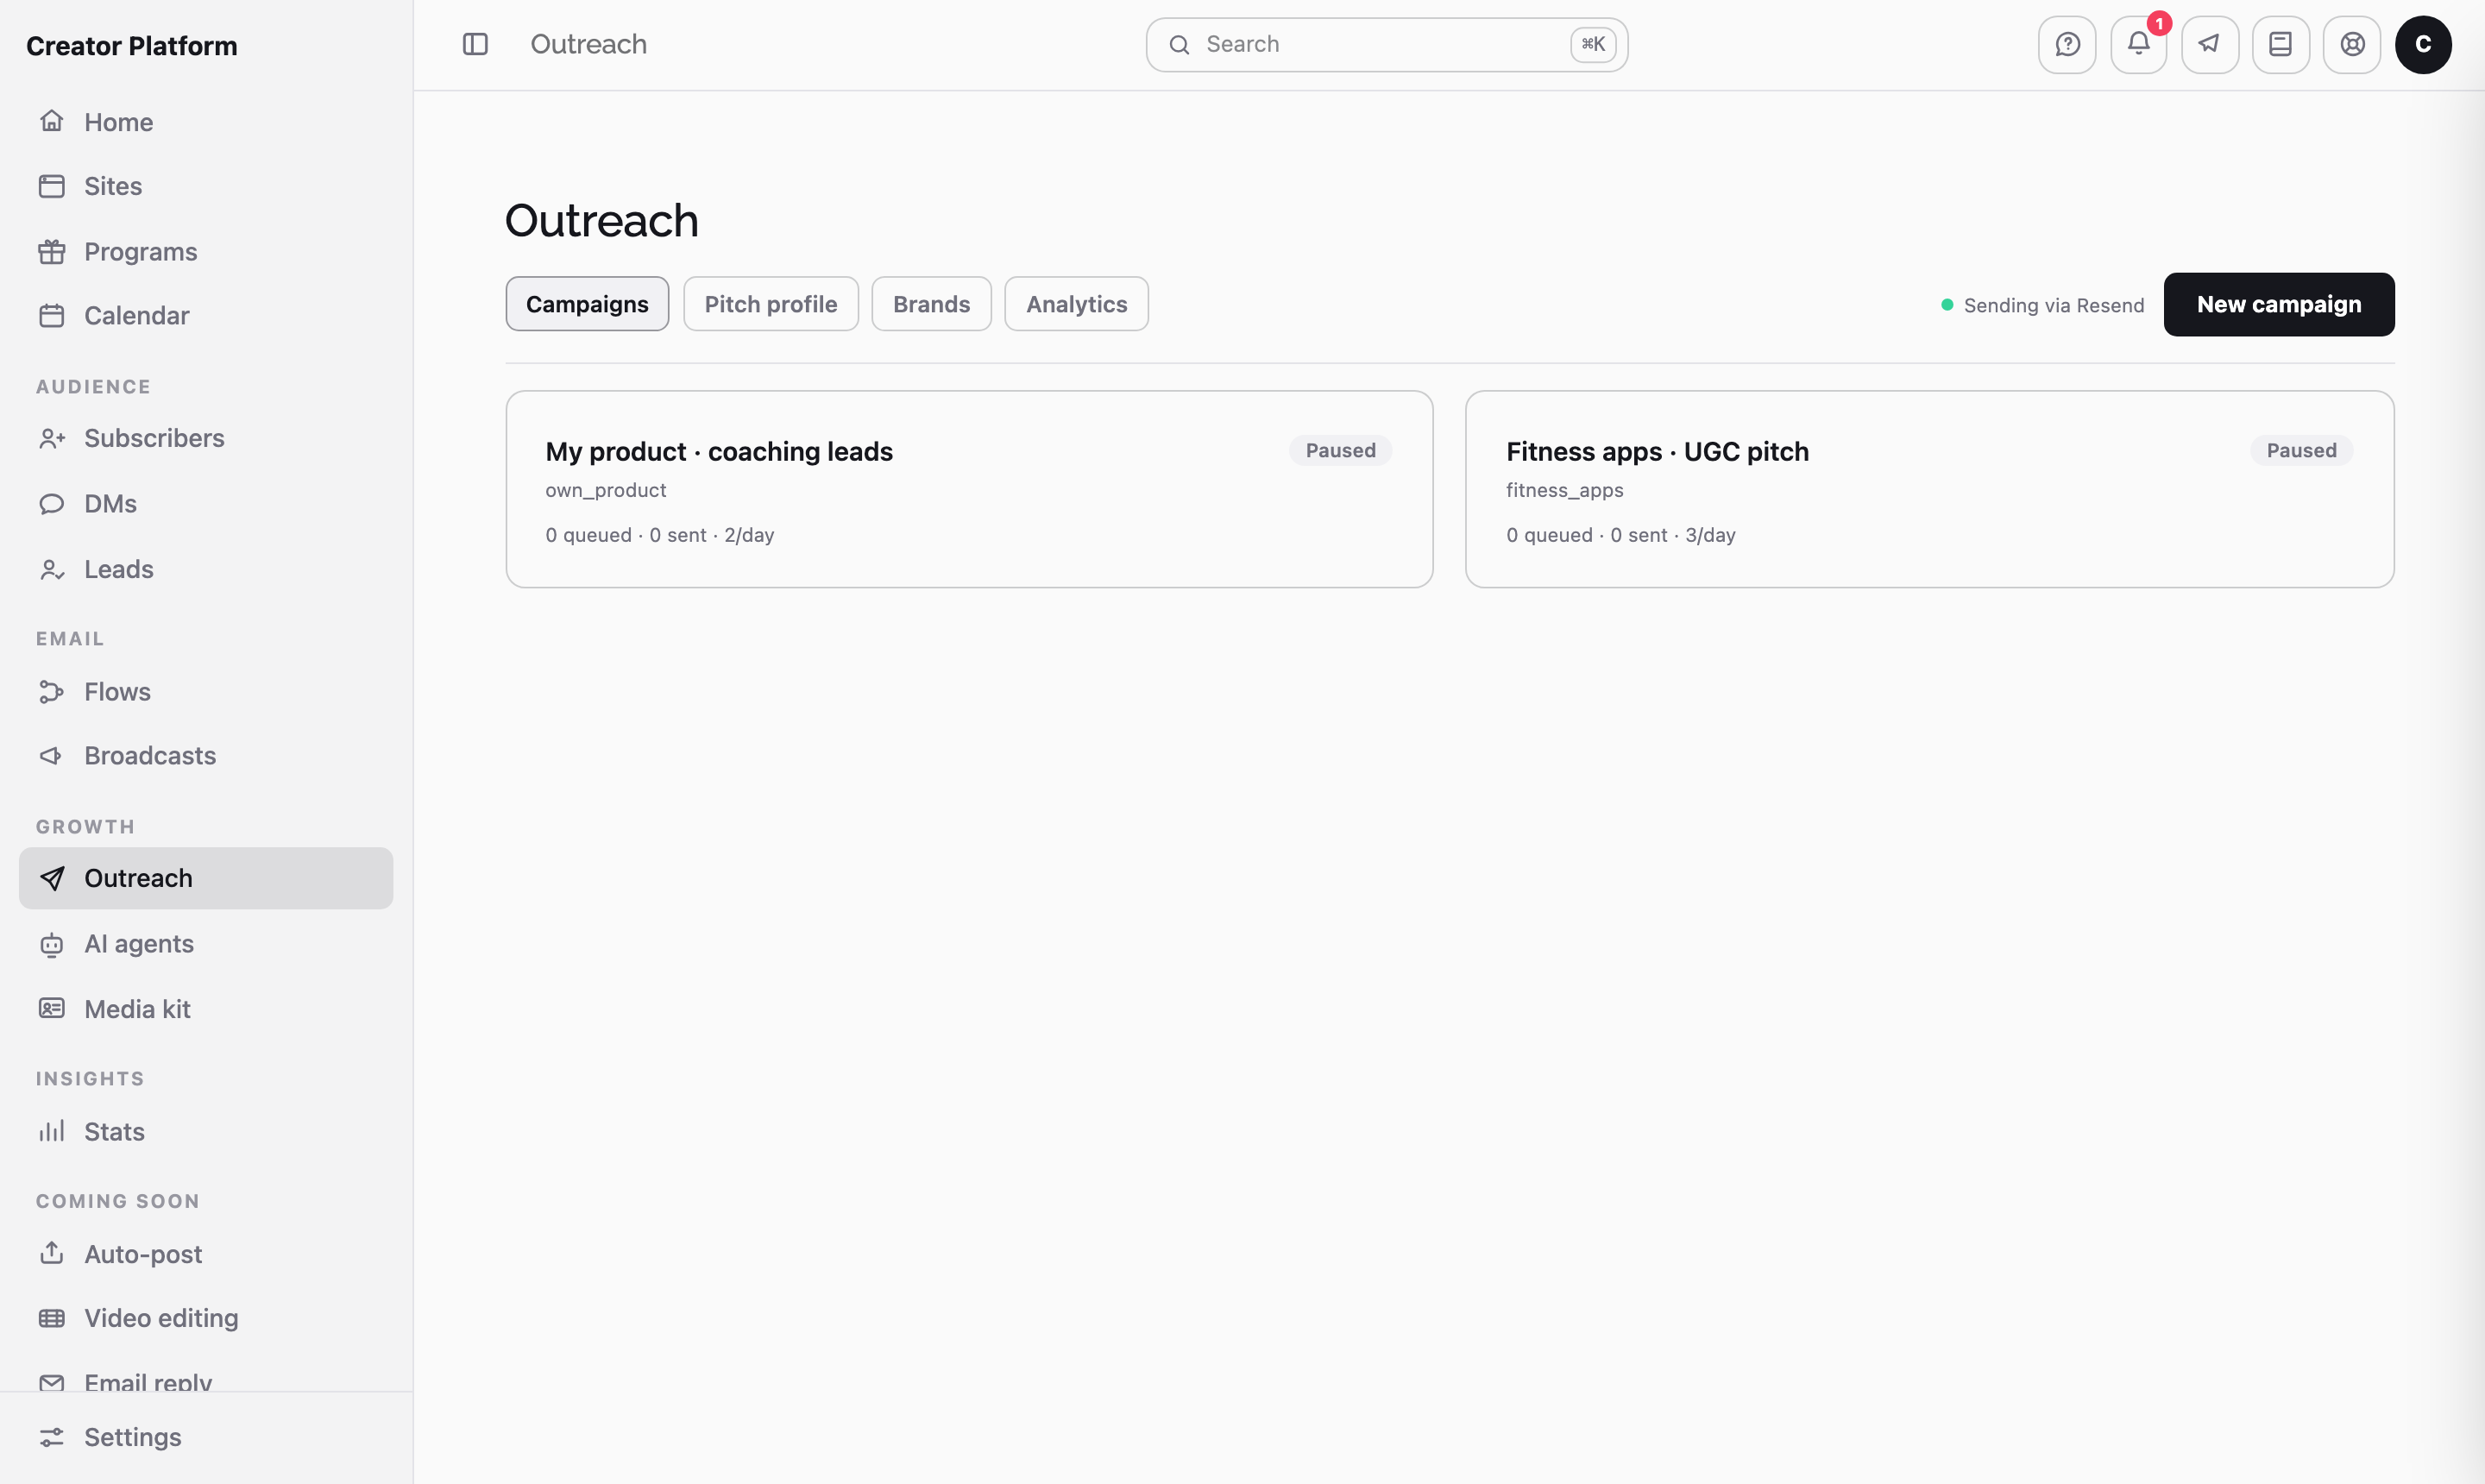Click '0 queued · 0 sent · 2/day' text

point(659,535)
